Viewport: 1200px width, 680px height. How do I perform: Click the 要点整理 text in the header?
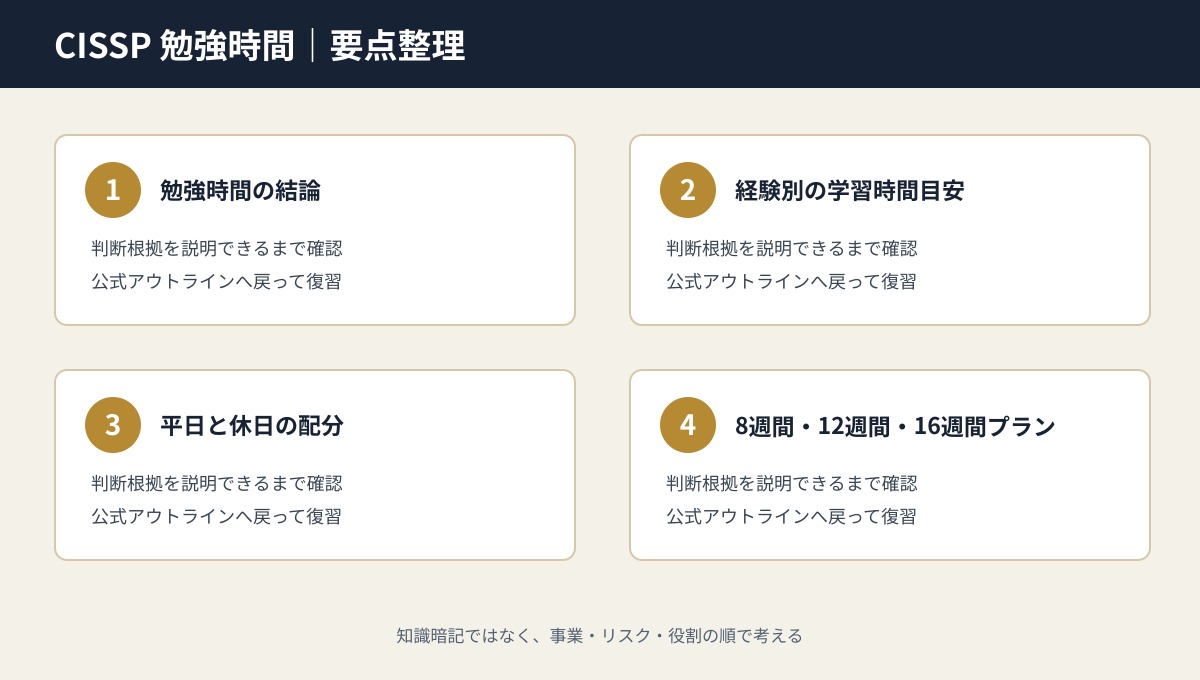point(397,45)
